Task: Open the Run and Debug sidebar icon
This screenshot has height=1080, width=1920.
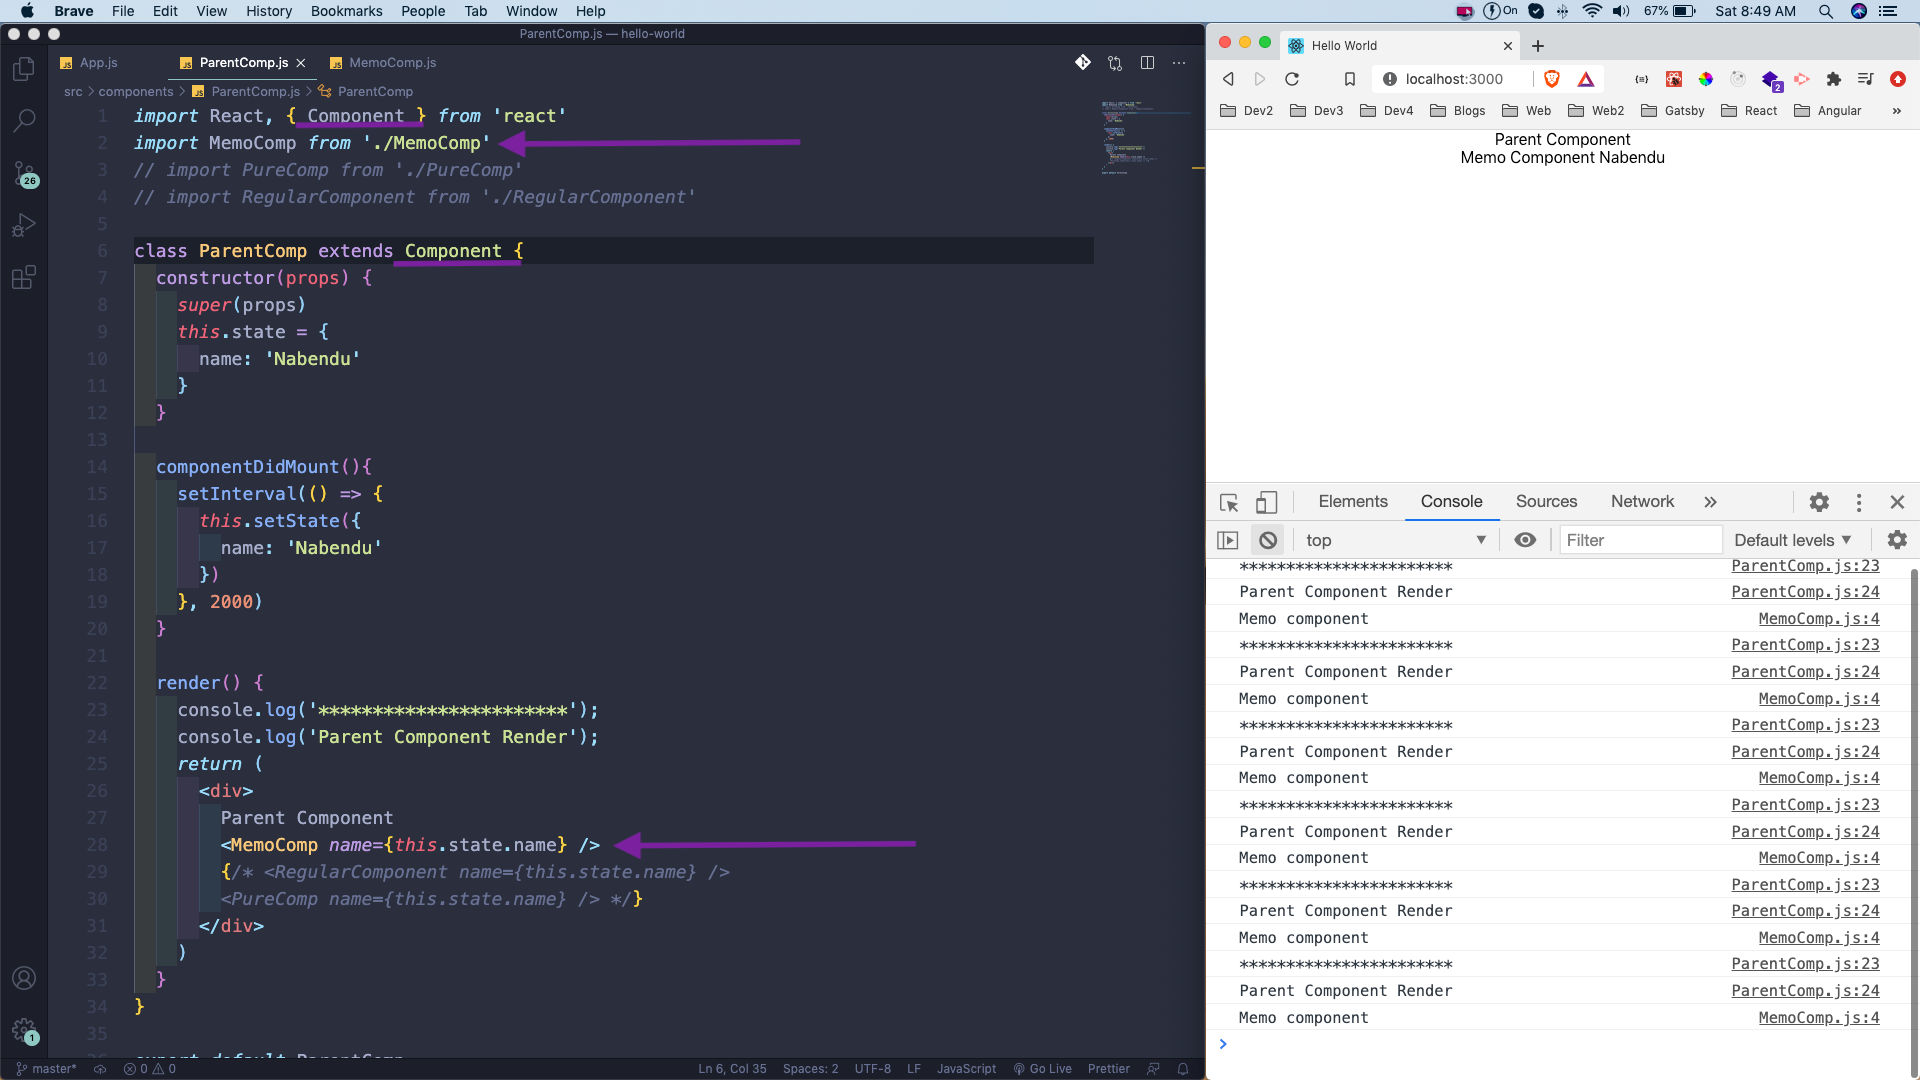Action: (24, 225)
